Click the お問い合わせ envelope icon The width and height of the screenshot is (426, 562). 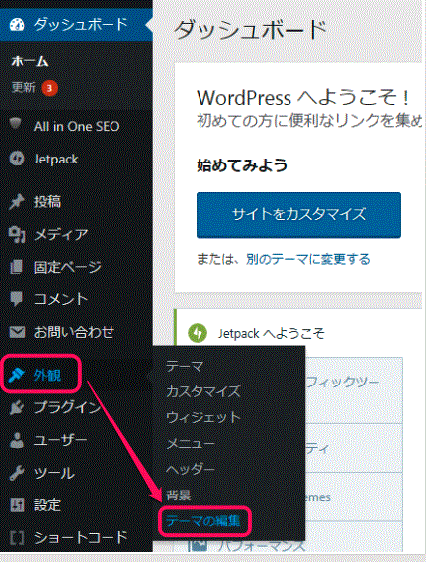(x=17, y=332)
